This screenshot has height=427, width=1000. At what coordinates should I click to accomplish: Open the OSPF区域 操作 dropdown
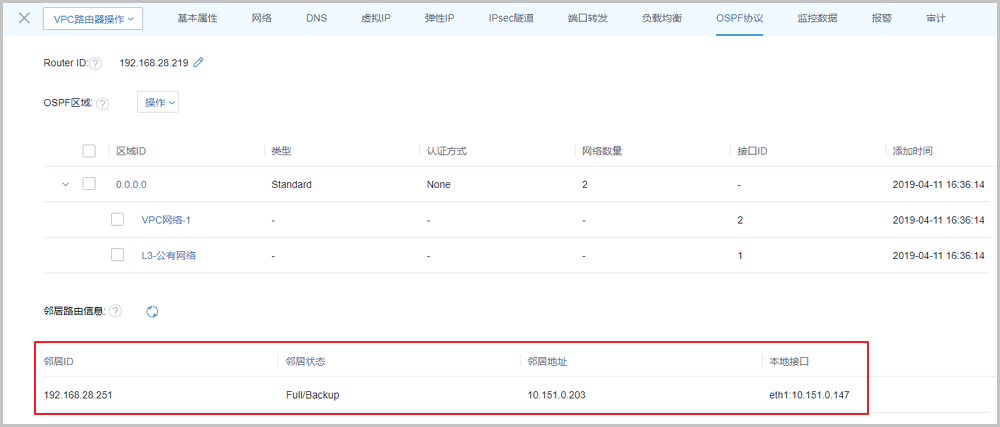pyautogui.click(x=158, y=102)
